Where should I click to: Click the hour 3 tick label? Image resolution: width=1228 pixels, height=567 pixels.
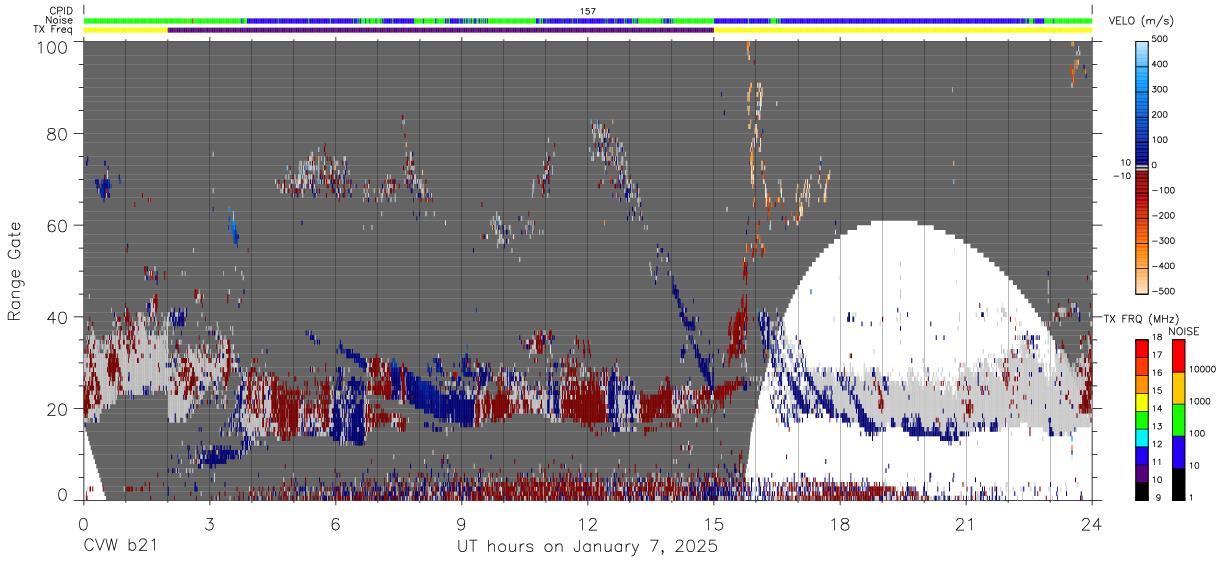pos(209,524)
